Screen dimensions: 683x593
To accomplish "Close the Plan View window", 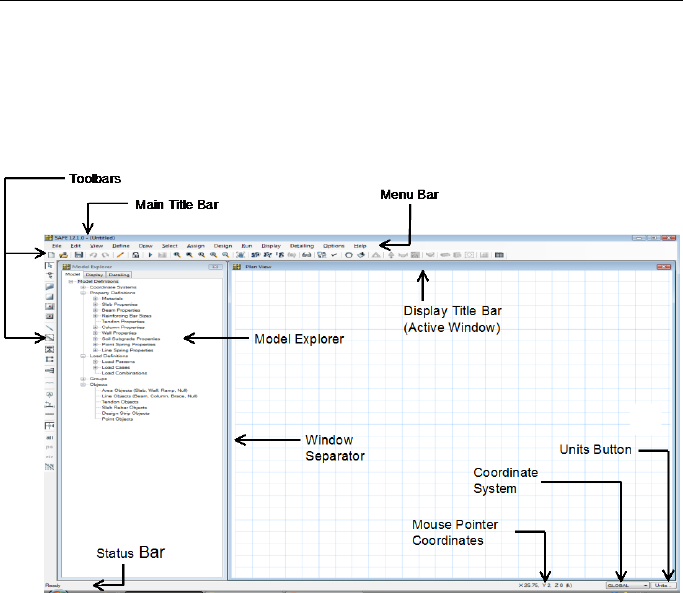I will click(664, 267).
